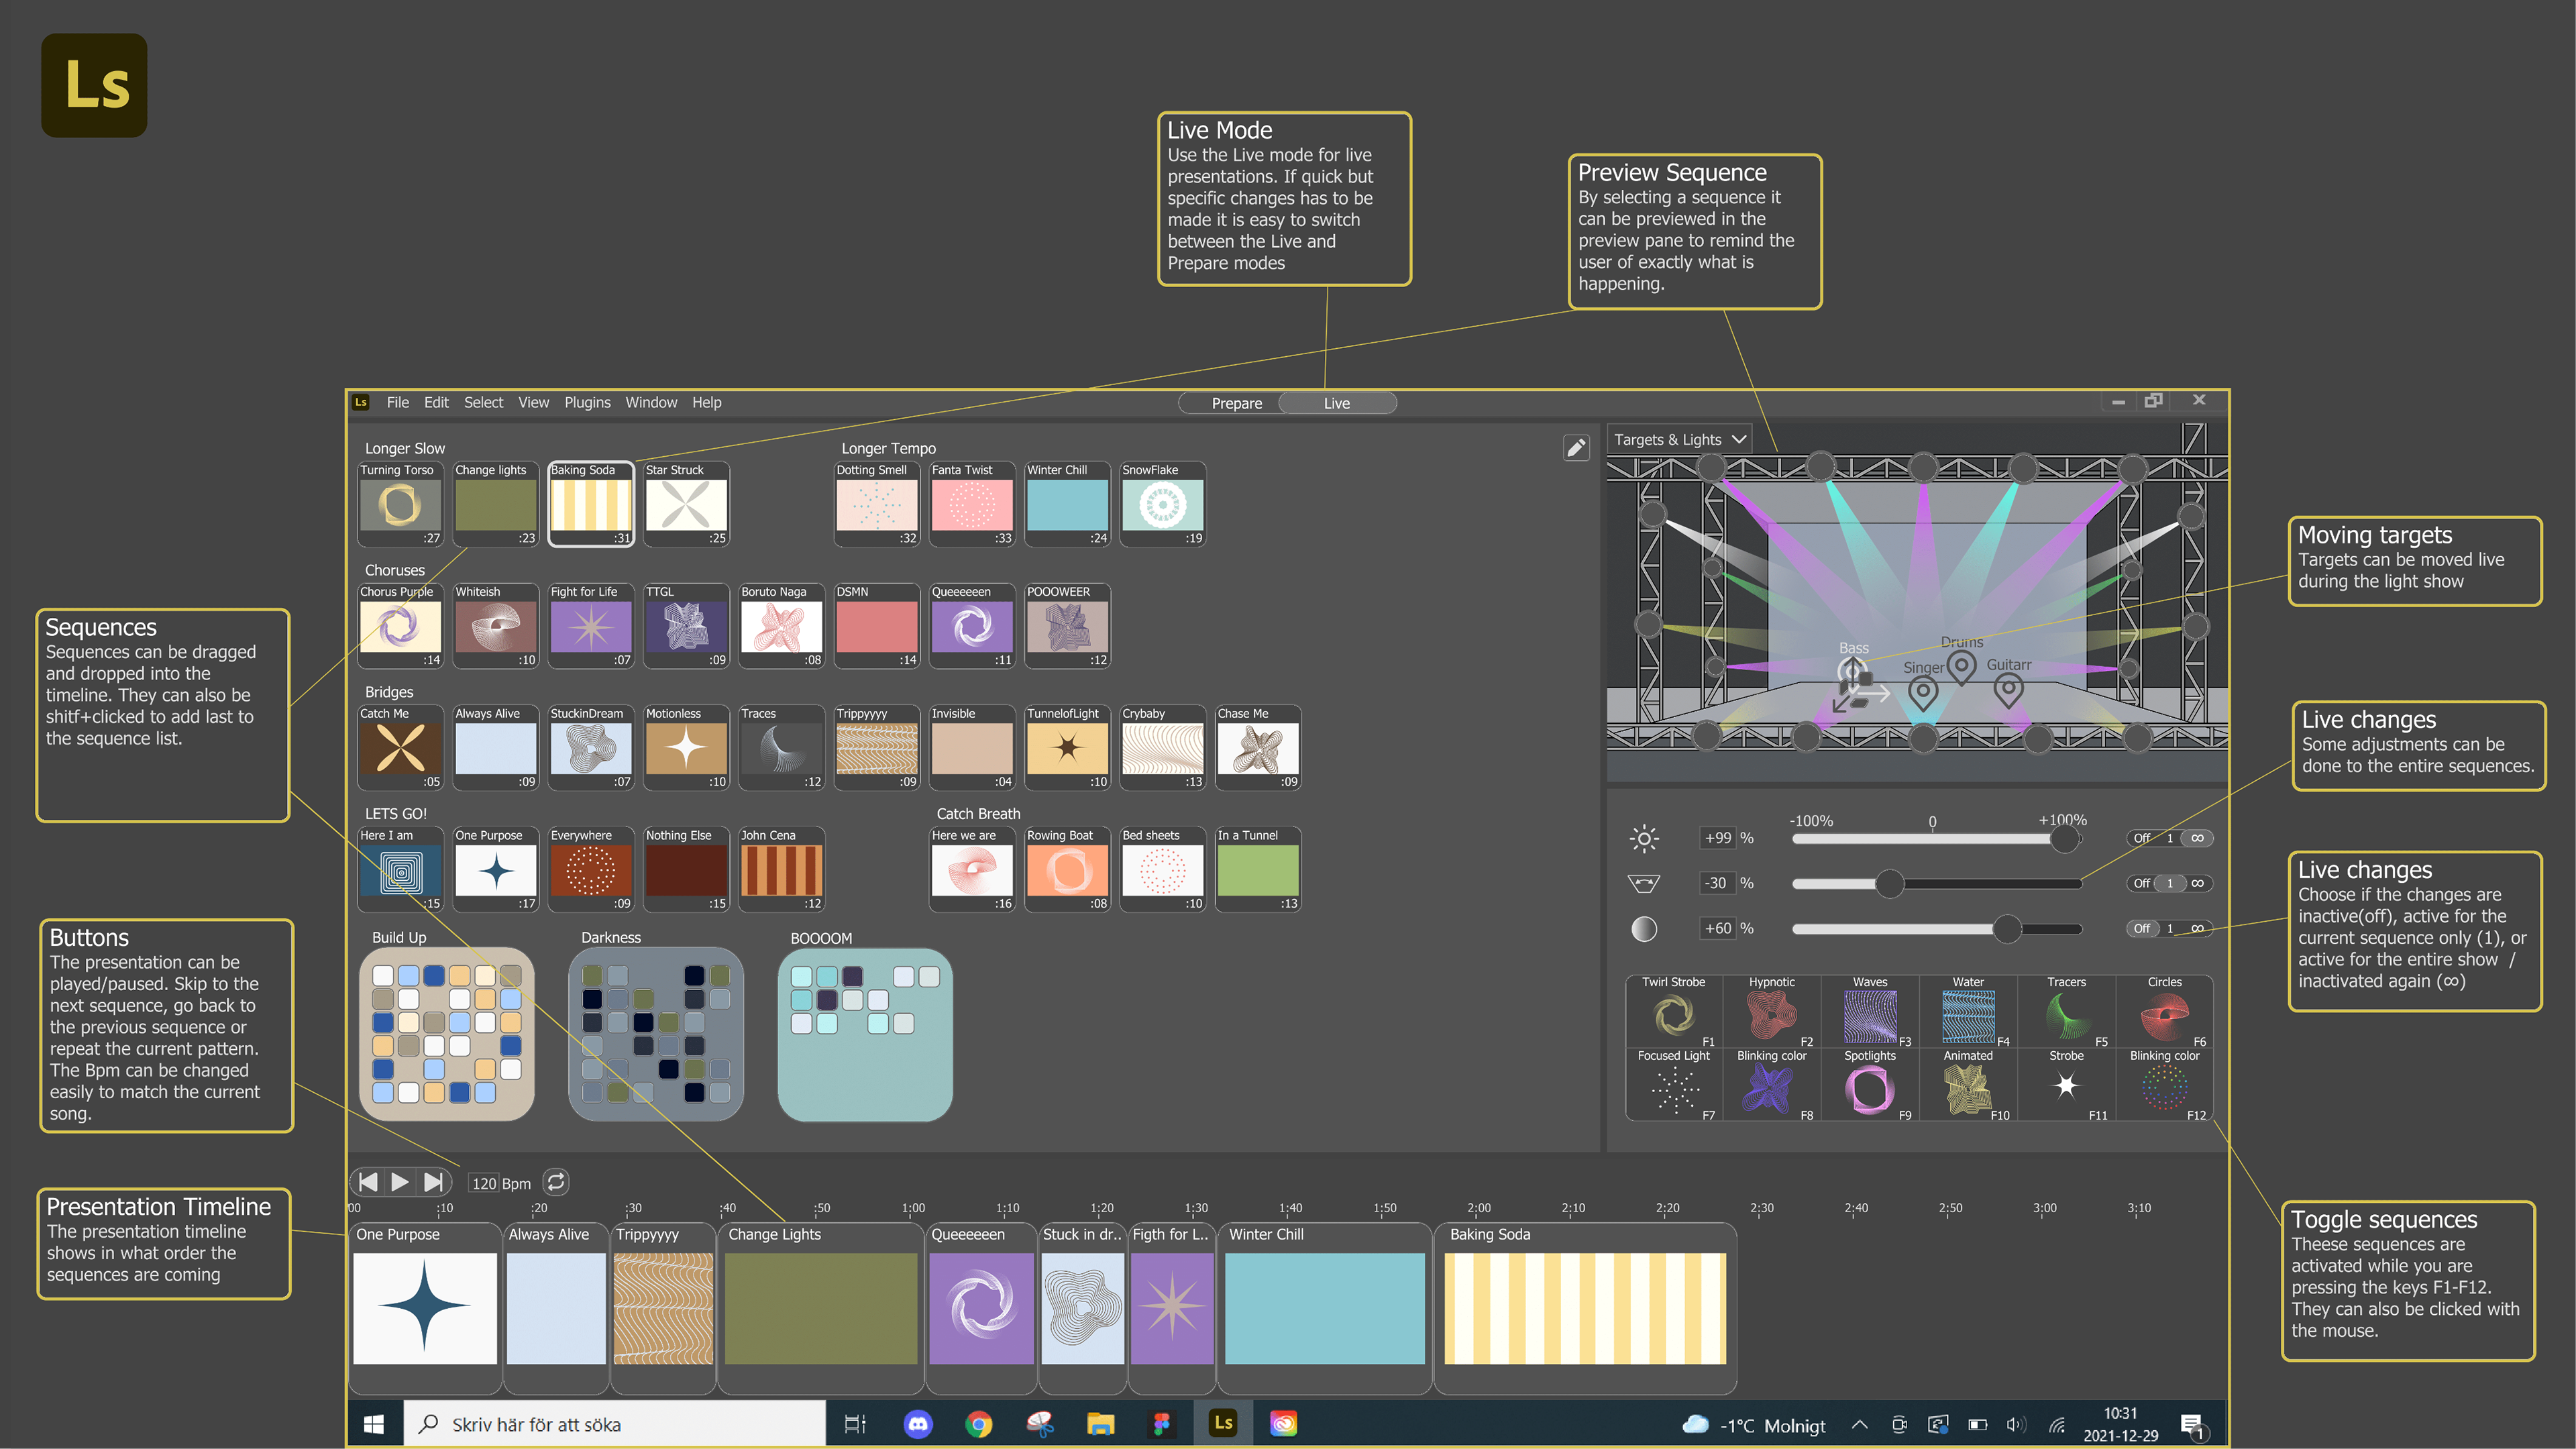Set -30% row mode to infinity
Viewport: 2576px width, 1449px height.
pos(2197,883)
